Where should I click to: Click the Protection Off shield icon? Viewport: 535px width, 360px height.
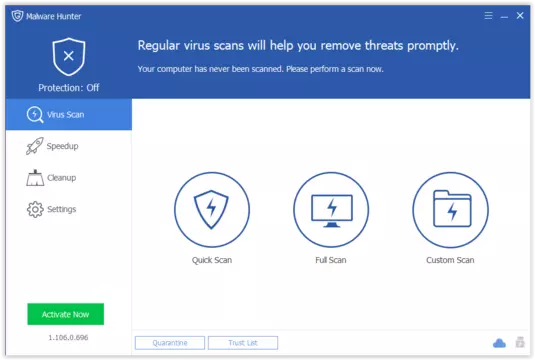coord(69,57)
